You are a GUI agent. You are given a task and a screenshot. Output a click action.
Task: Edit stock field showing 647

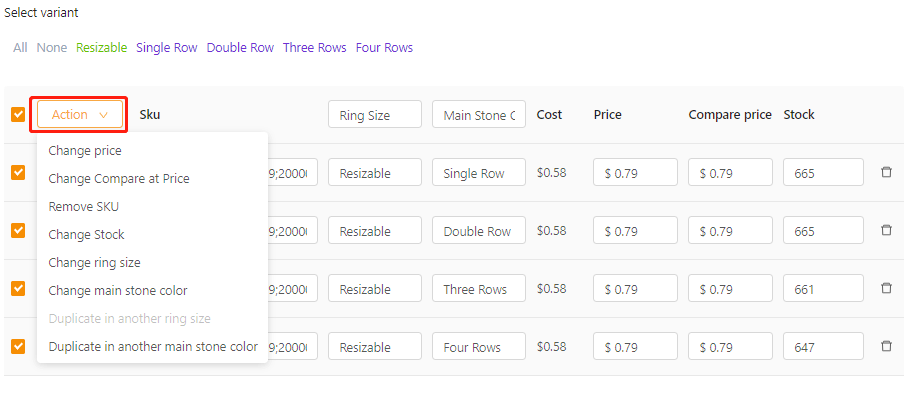coord(823,347)
